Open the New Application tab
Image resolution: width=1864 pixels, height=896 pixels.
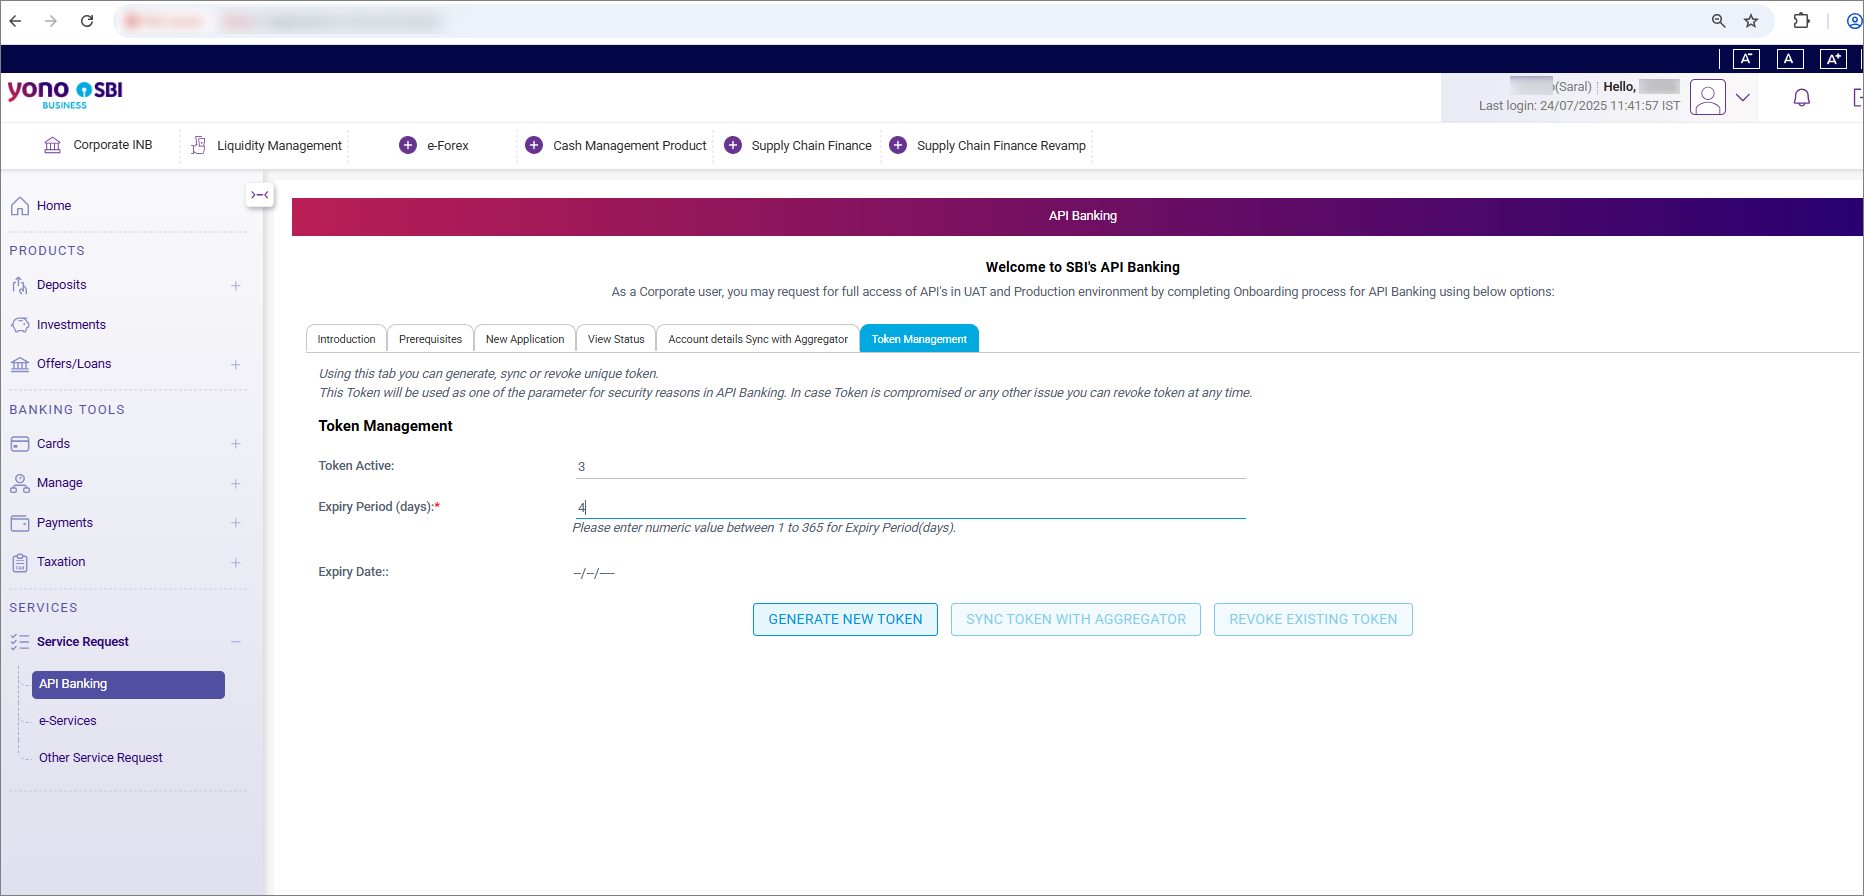[525, 339]
